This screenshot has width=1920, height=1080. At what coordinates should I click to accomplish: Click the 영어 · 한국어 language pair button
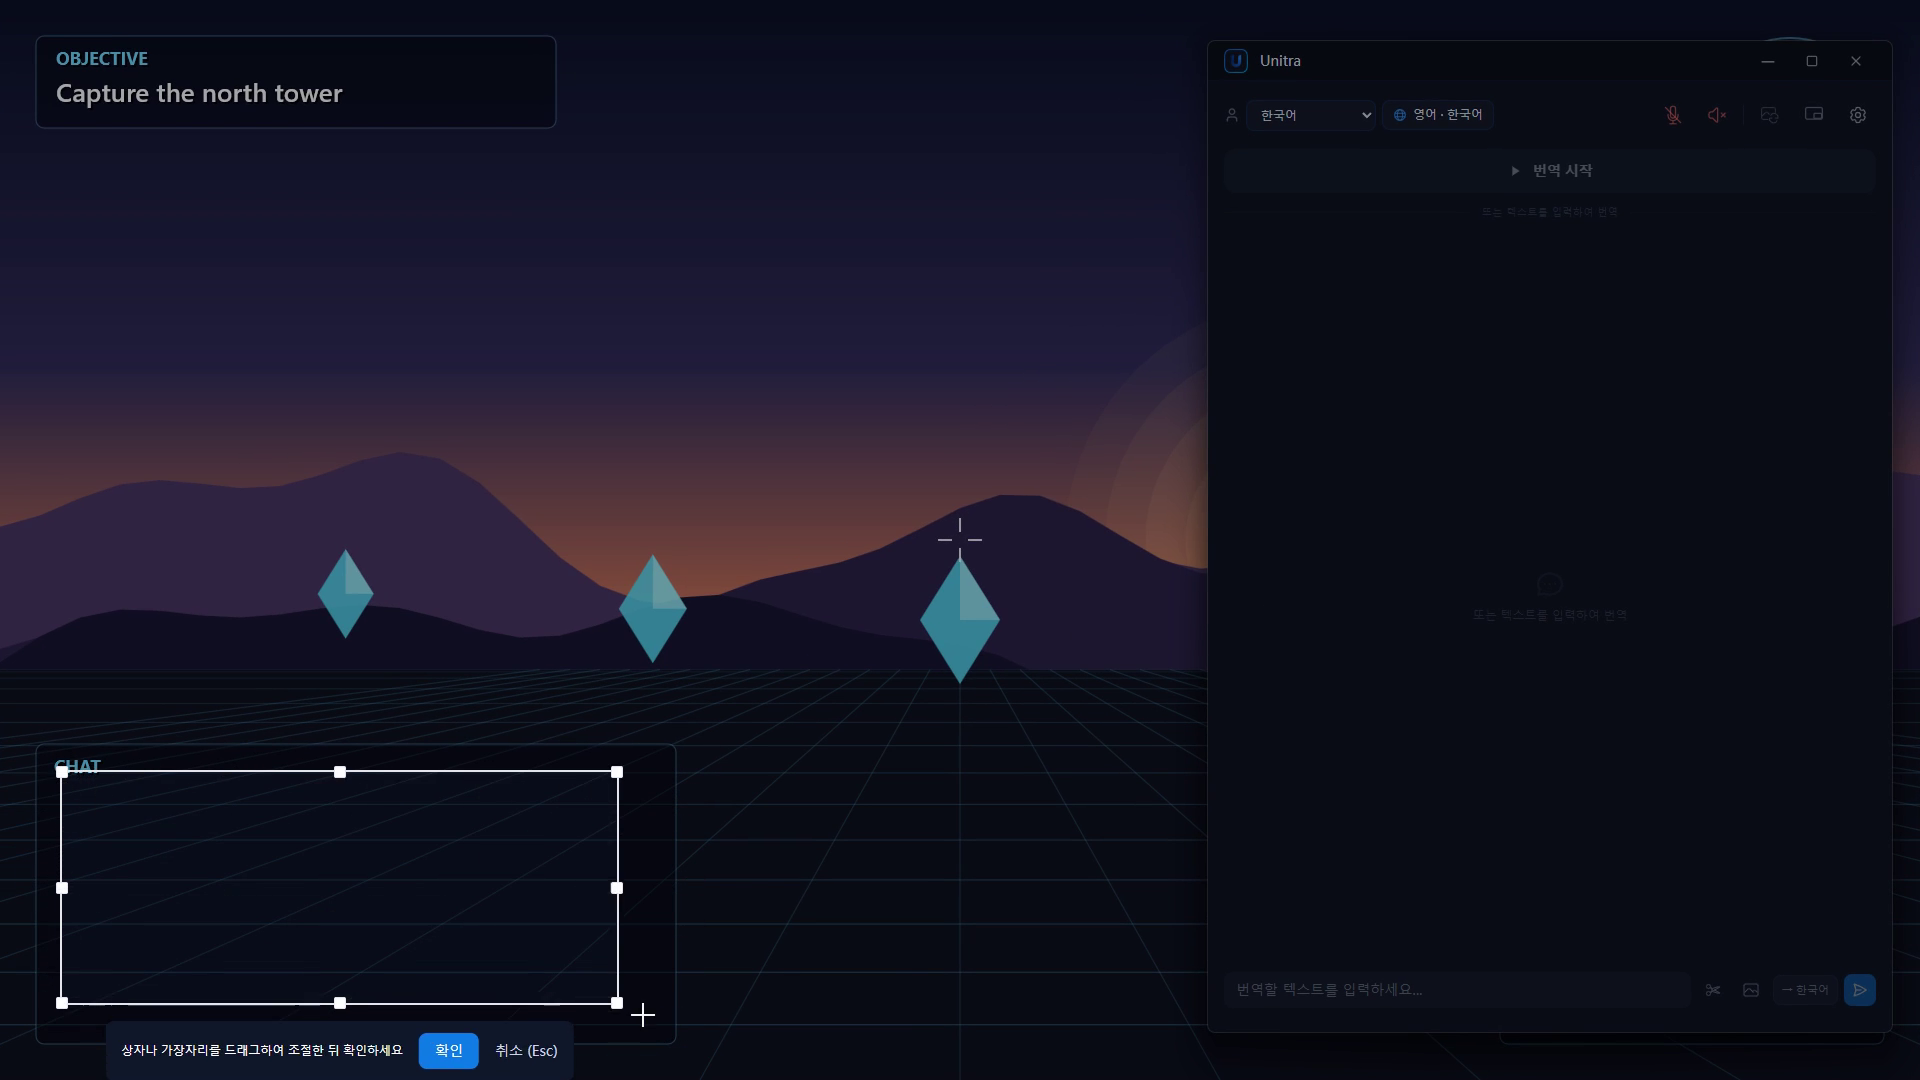click(1438, 115)
